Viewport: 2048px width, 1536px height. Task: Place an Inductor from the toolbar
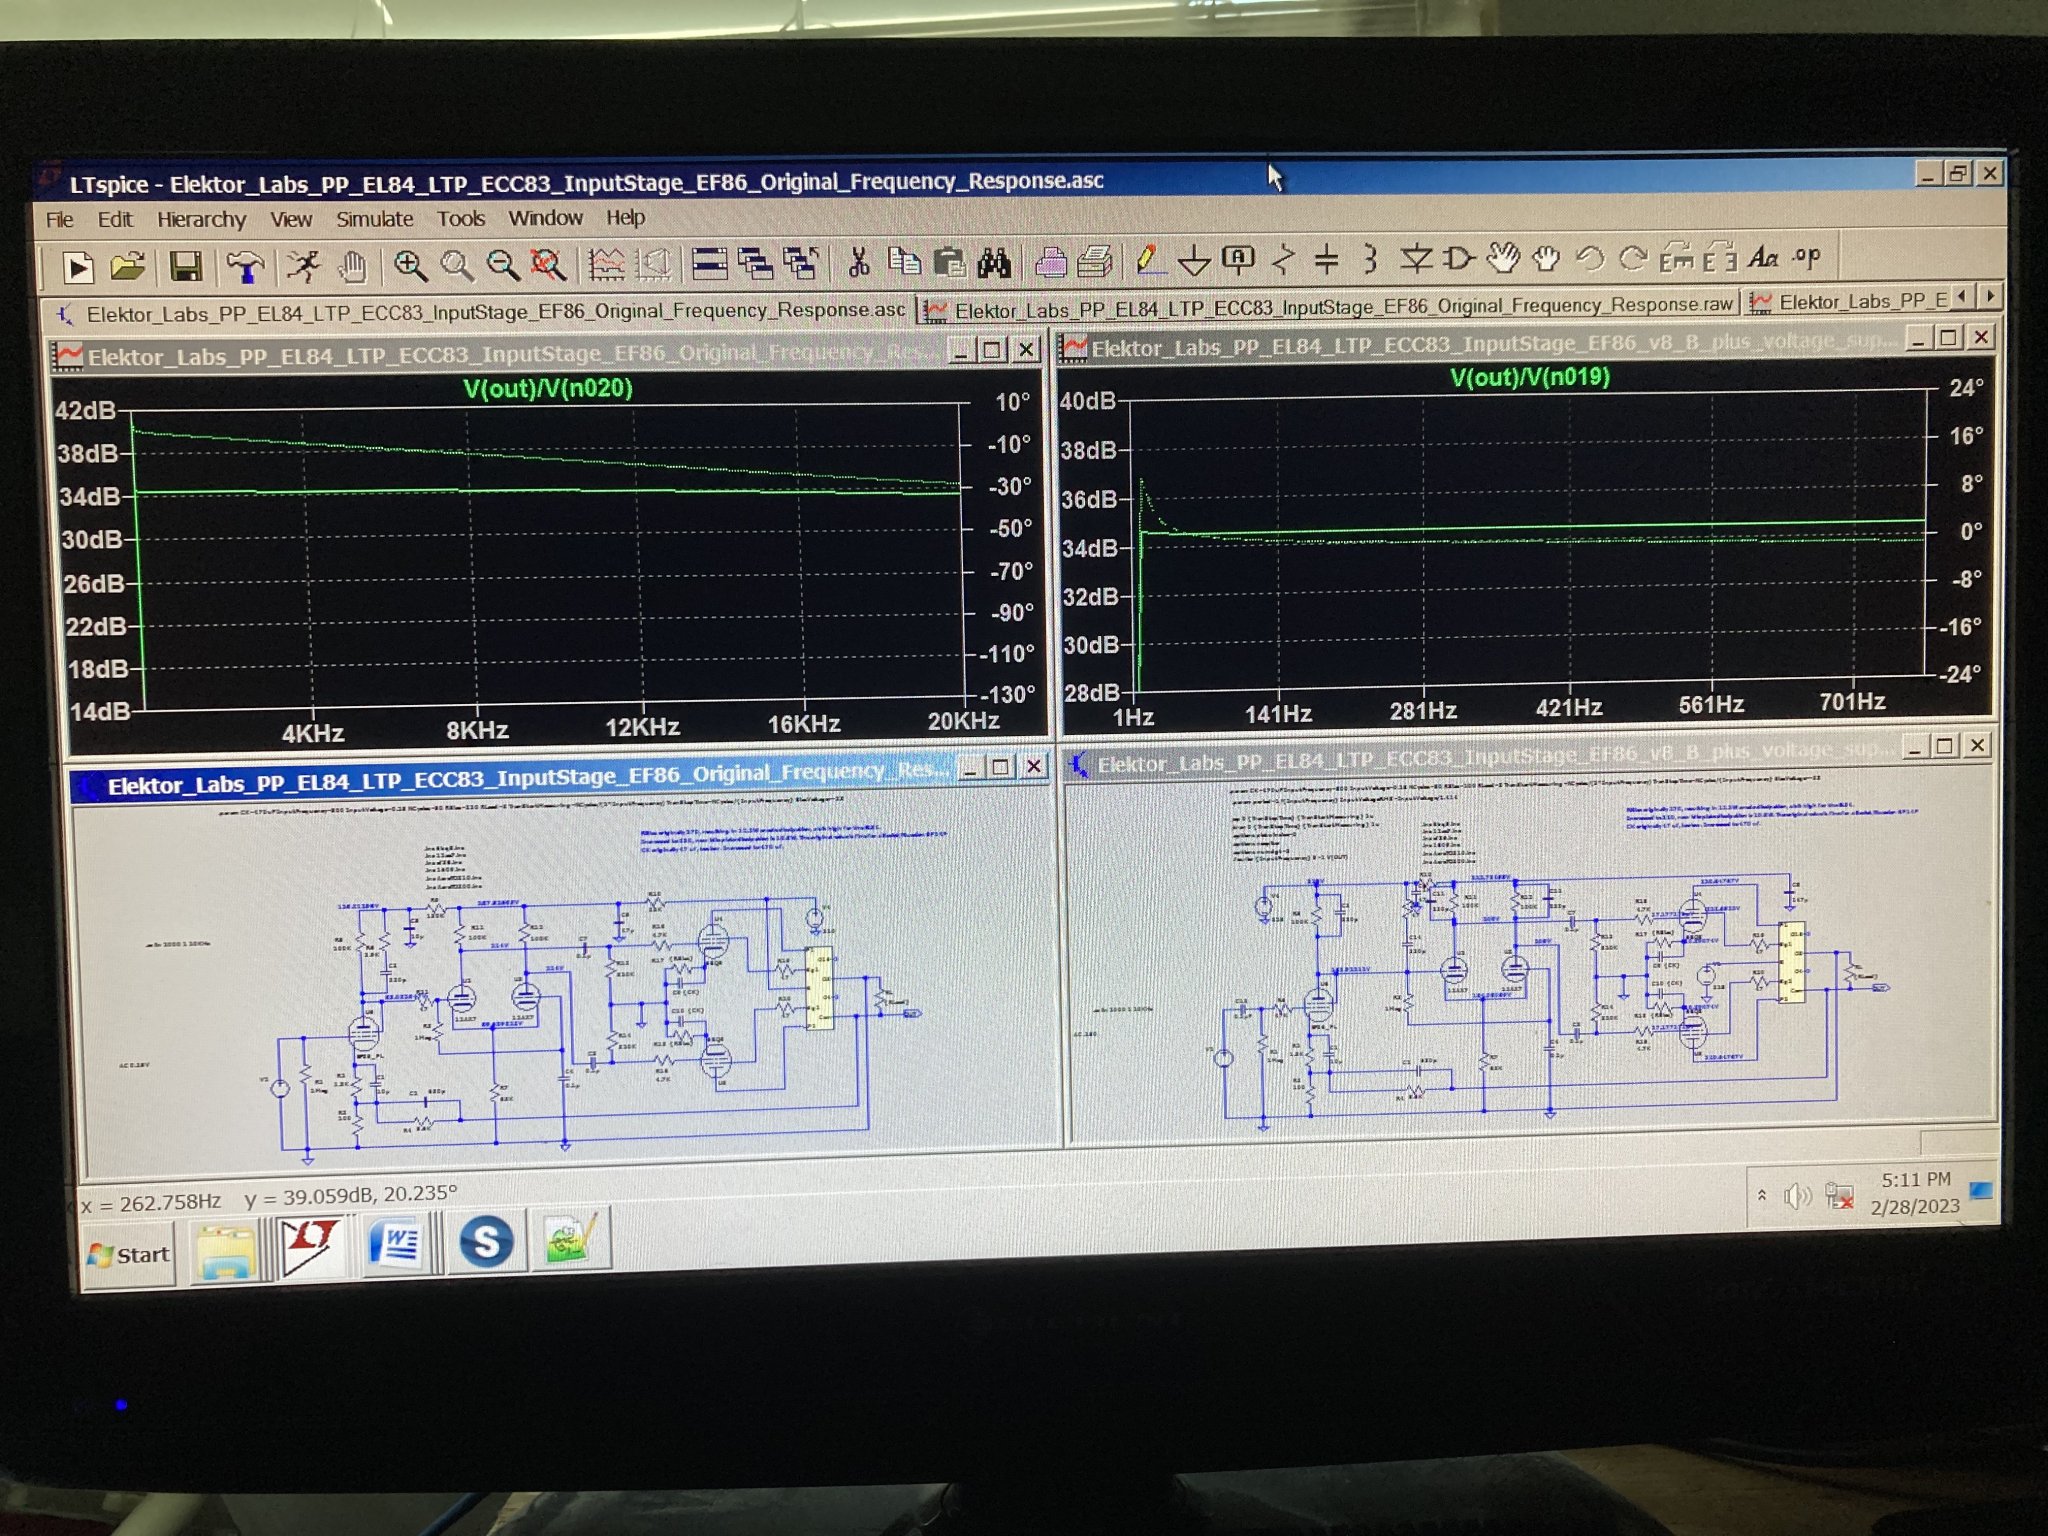point(1370,259)
